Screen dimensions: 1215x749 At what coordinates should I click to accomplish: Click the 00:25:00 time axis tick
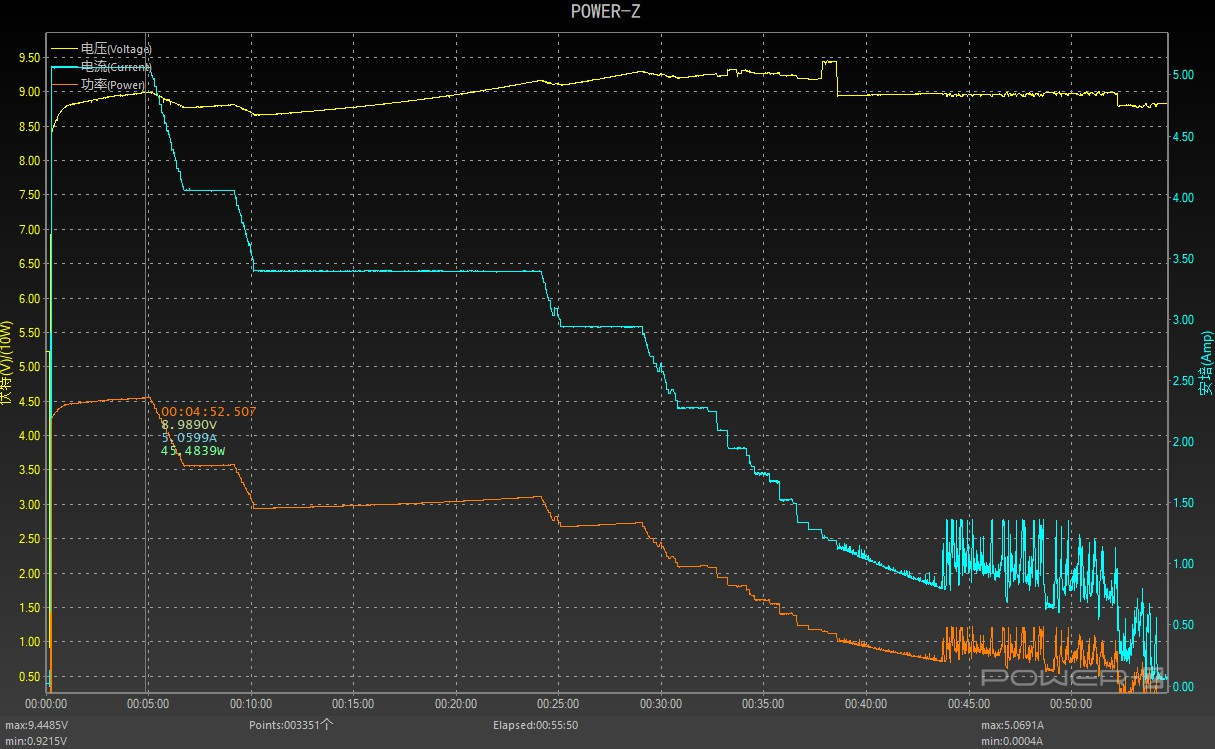coord(557,704)
